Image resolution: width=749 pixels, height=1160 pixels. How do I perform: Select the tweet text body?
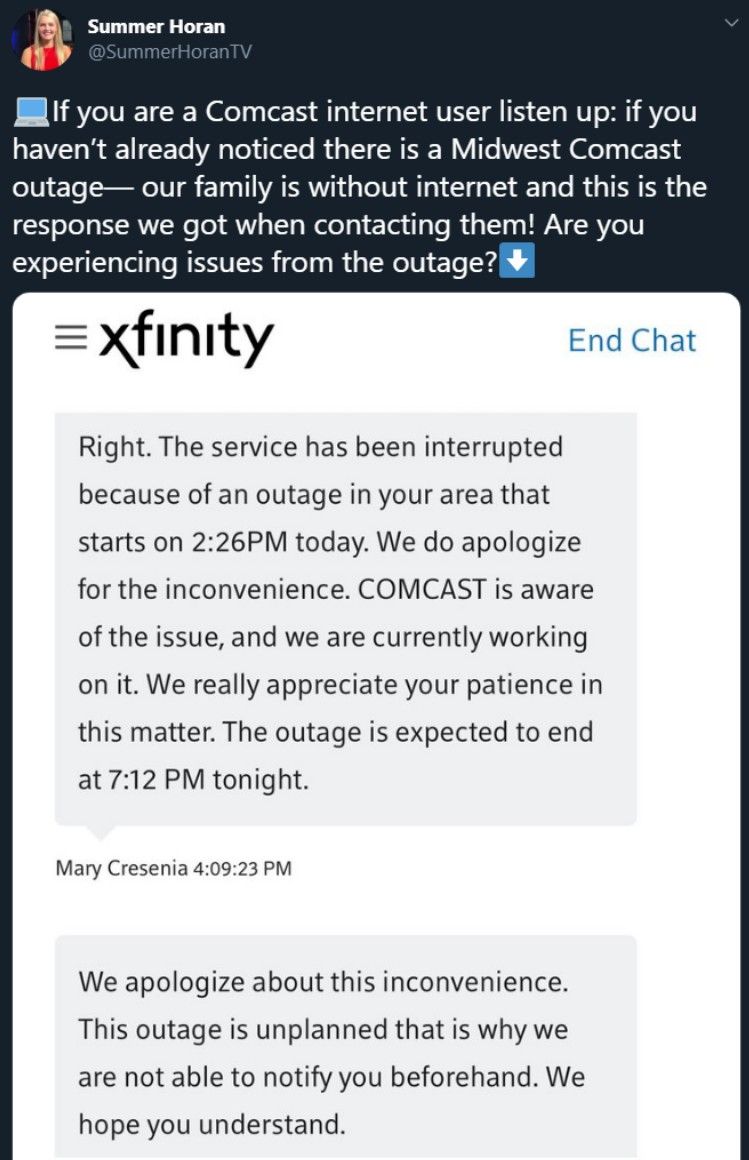pos(370,187)
